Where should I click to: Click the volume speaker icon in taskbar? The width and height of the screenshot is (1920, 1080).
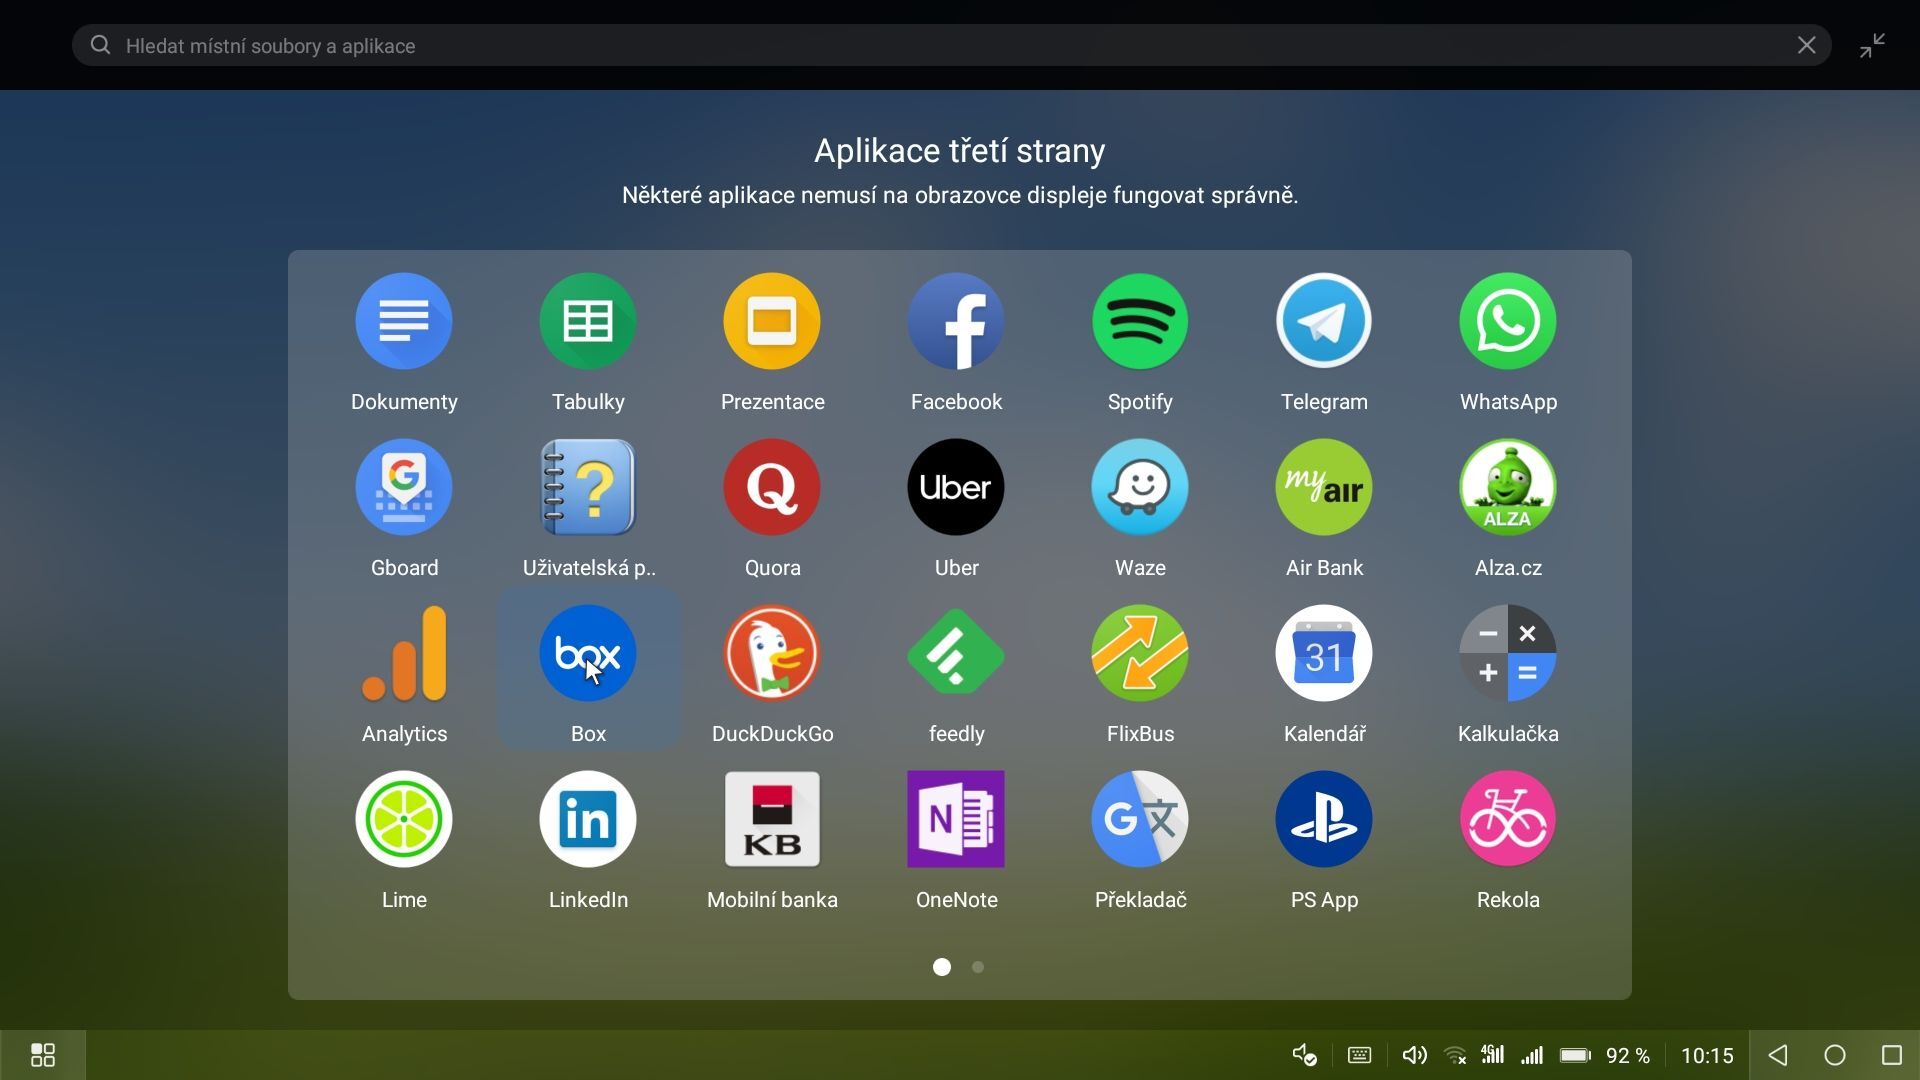pos(1414,1055)
